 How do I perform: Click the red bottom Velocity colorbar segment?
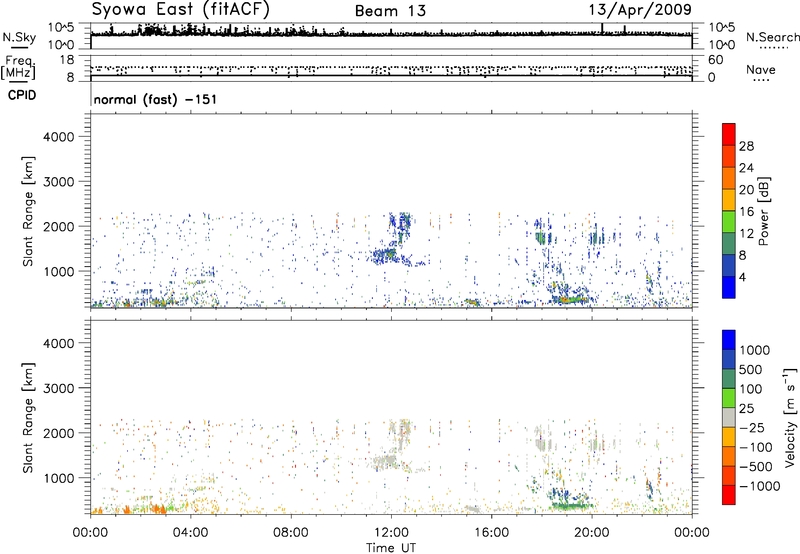pos(729,495)
